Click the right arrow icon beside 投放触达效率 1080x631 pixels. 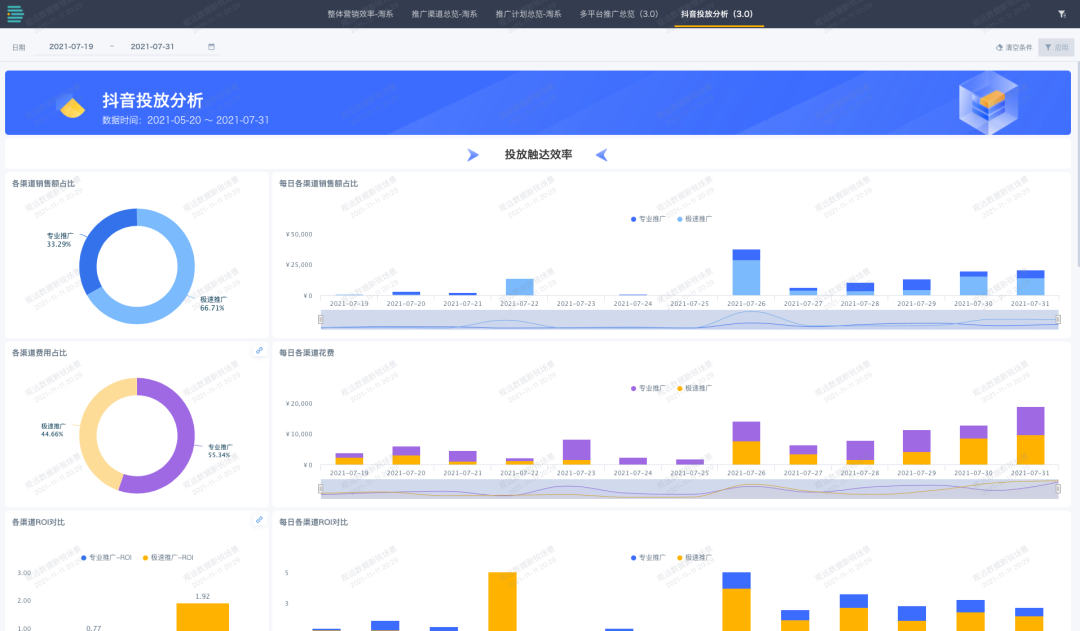(x=473, y=155)
